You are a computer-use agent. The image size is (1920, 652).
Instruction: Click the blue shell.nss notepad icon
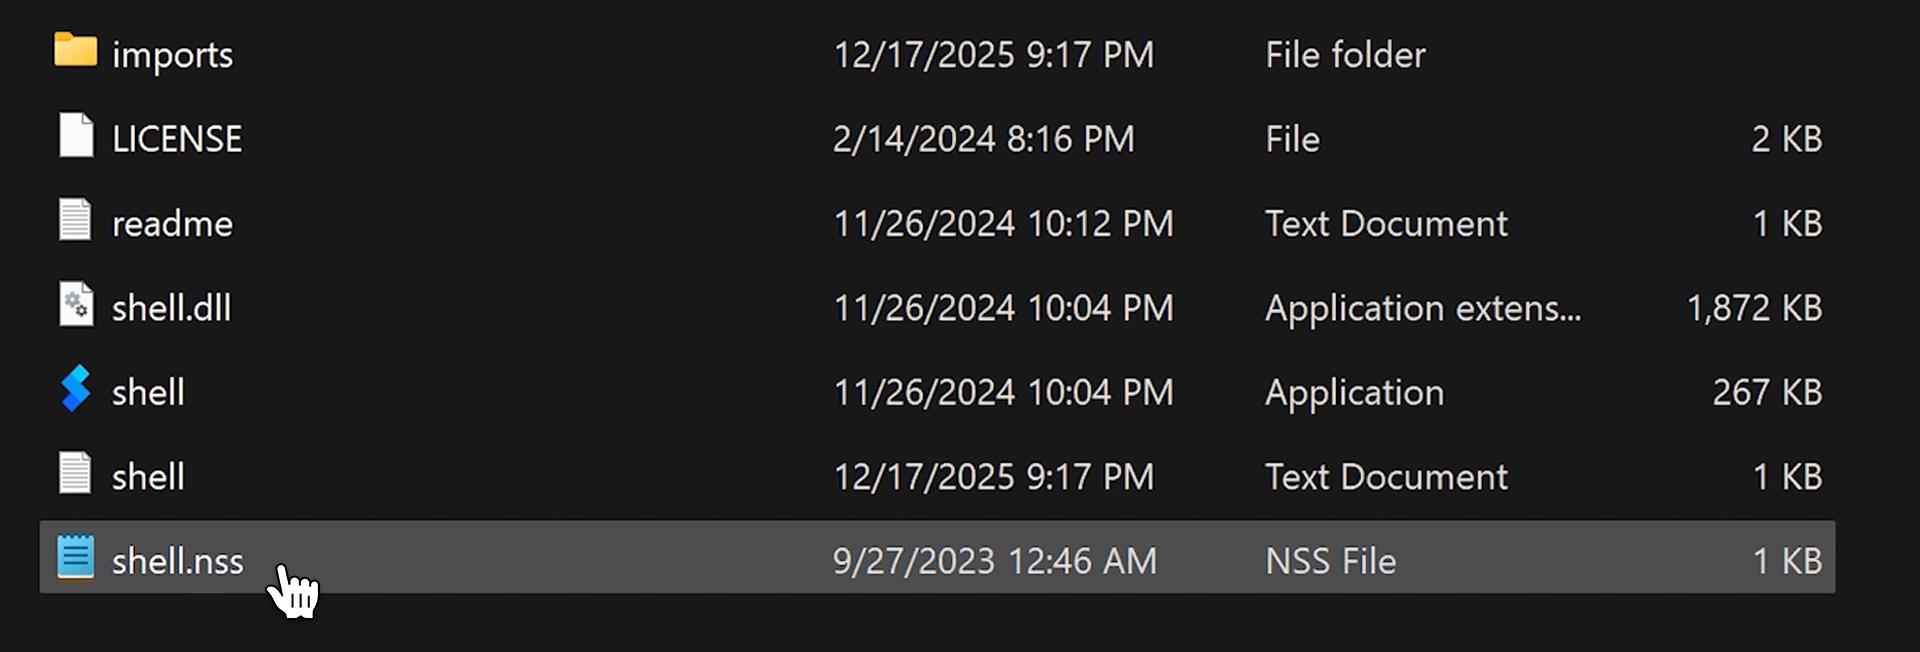click(75, 558)
